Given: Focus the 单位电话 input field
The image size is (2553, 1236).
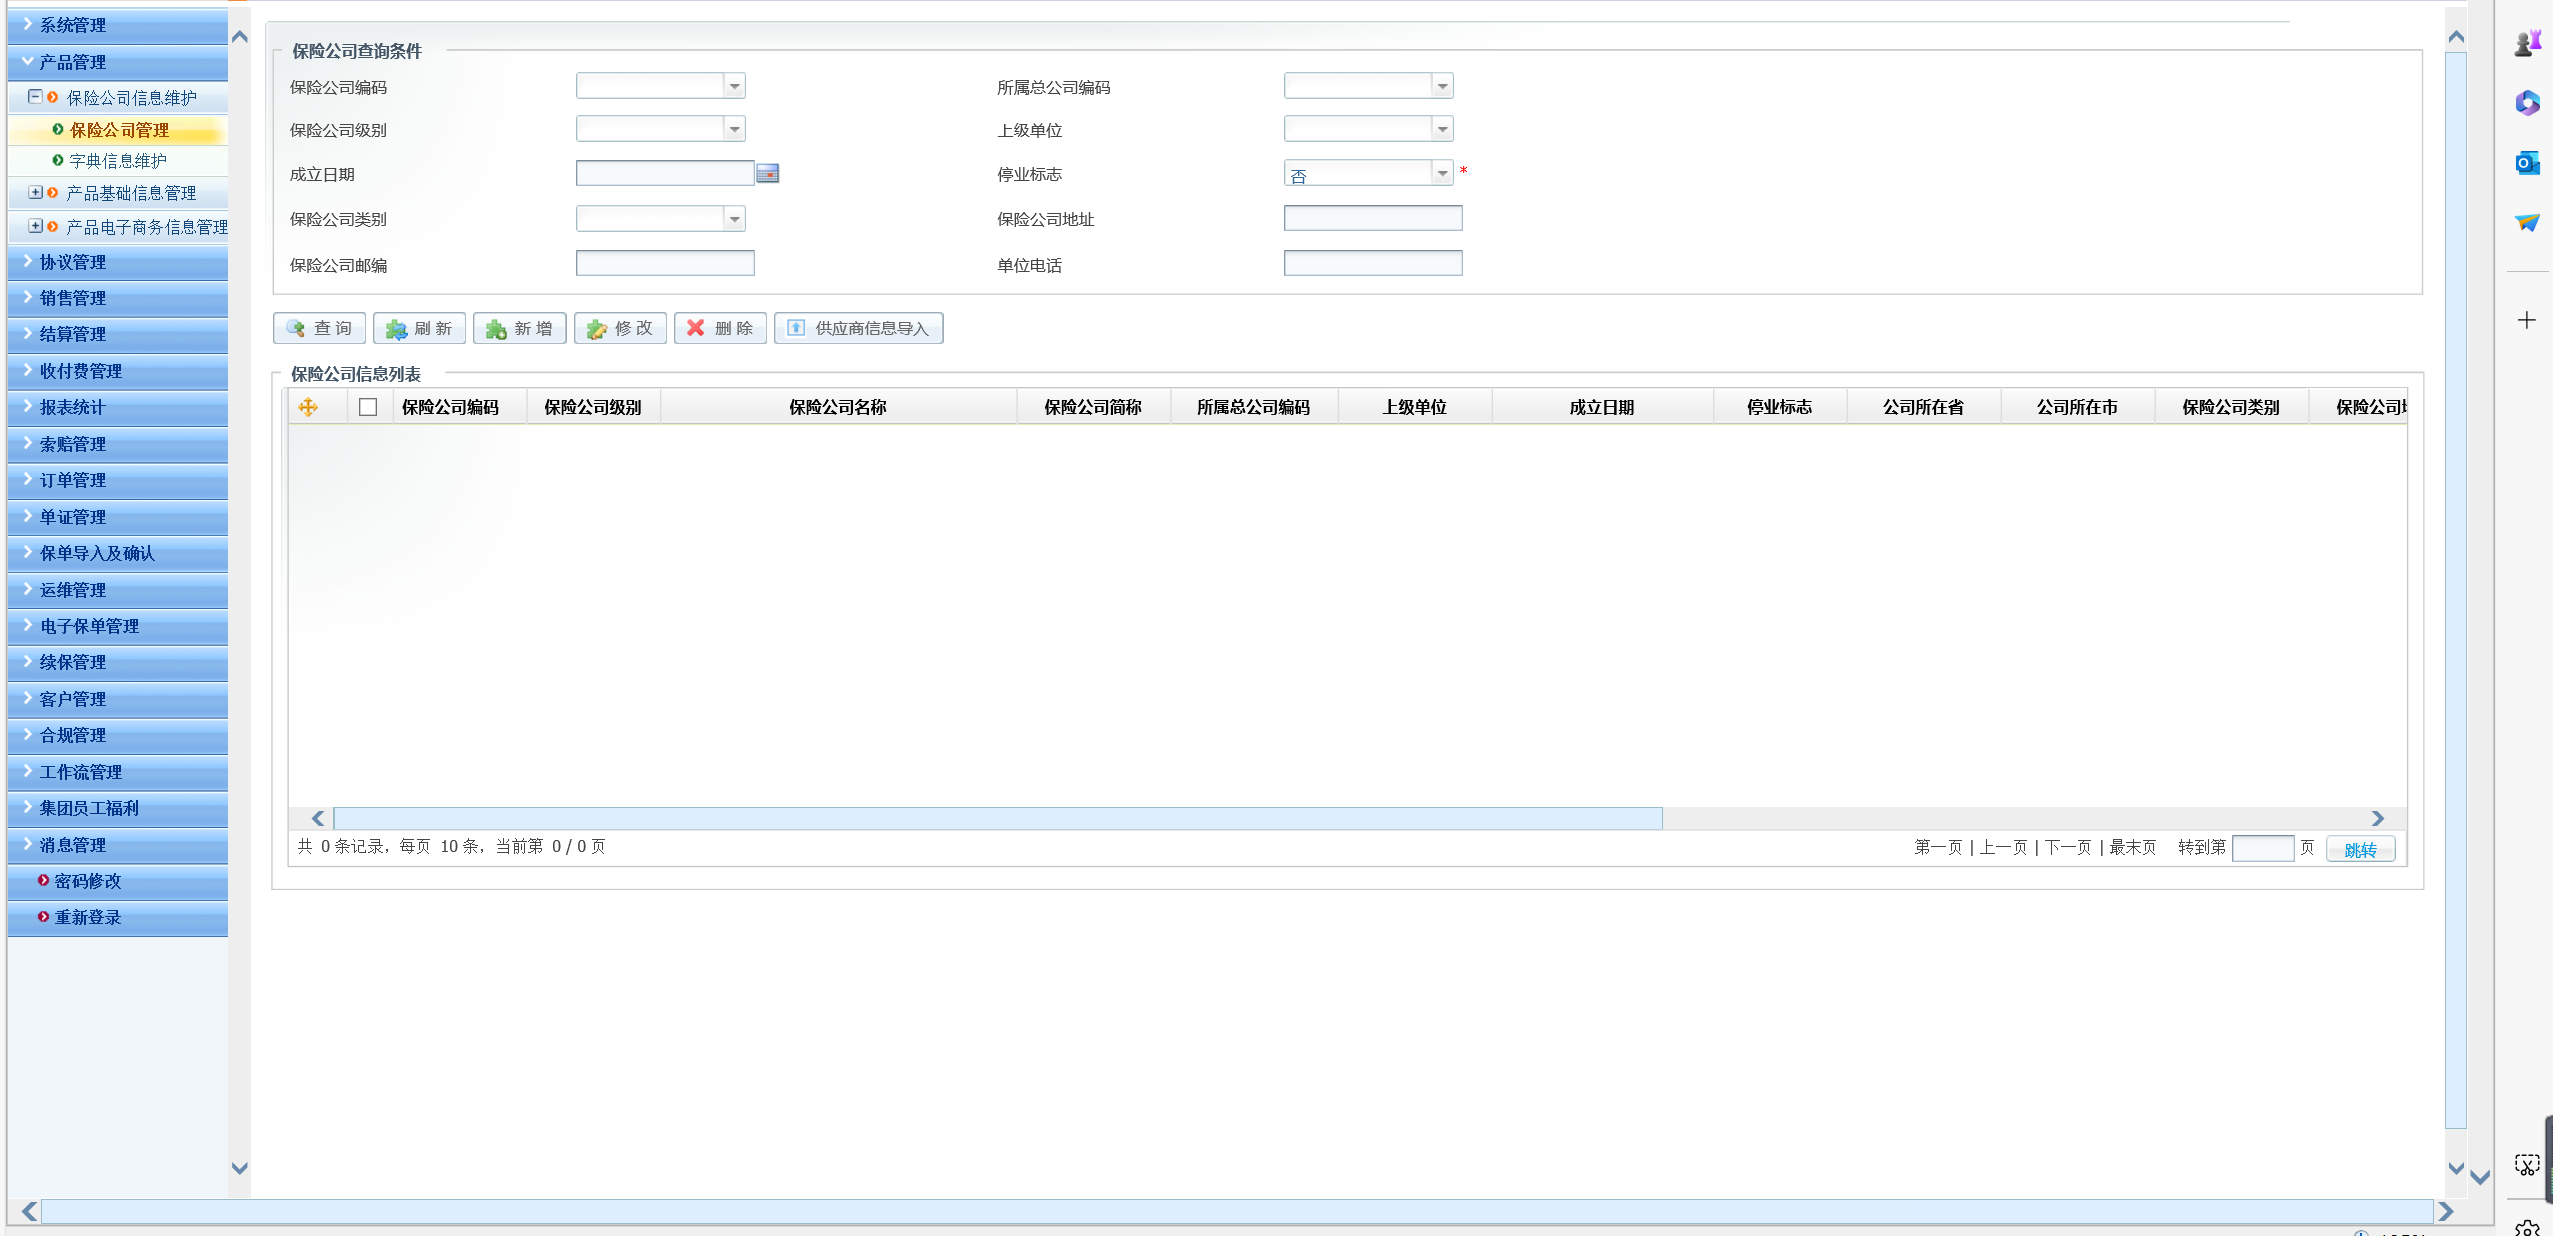Looking at the screenshot, I should pyautogui.click(x=1373, y=263).
